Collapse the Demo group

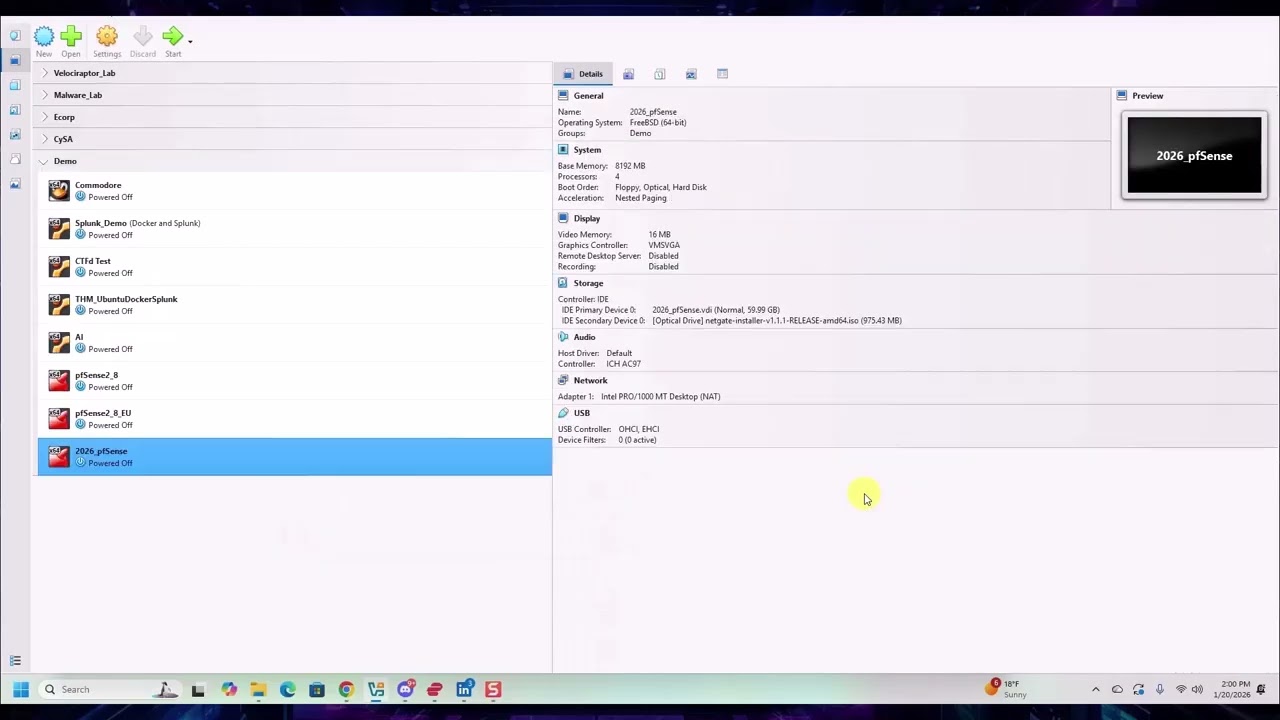click(x=44, y=161)
